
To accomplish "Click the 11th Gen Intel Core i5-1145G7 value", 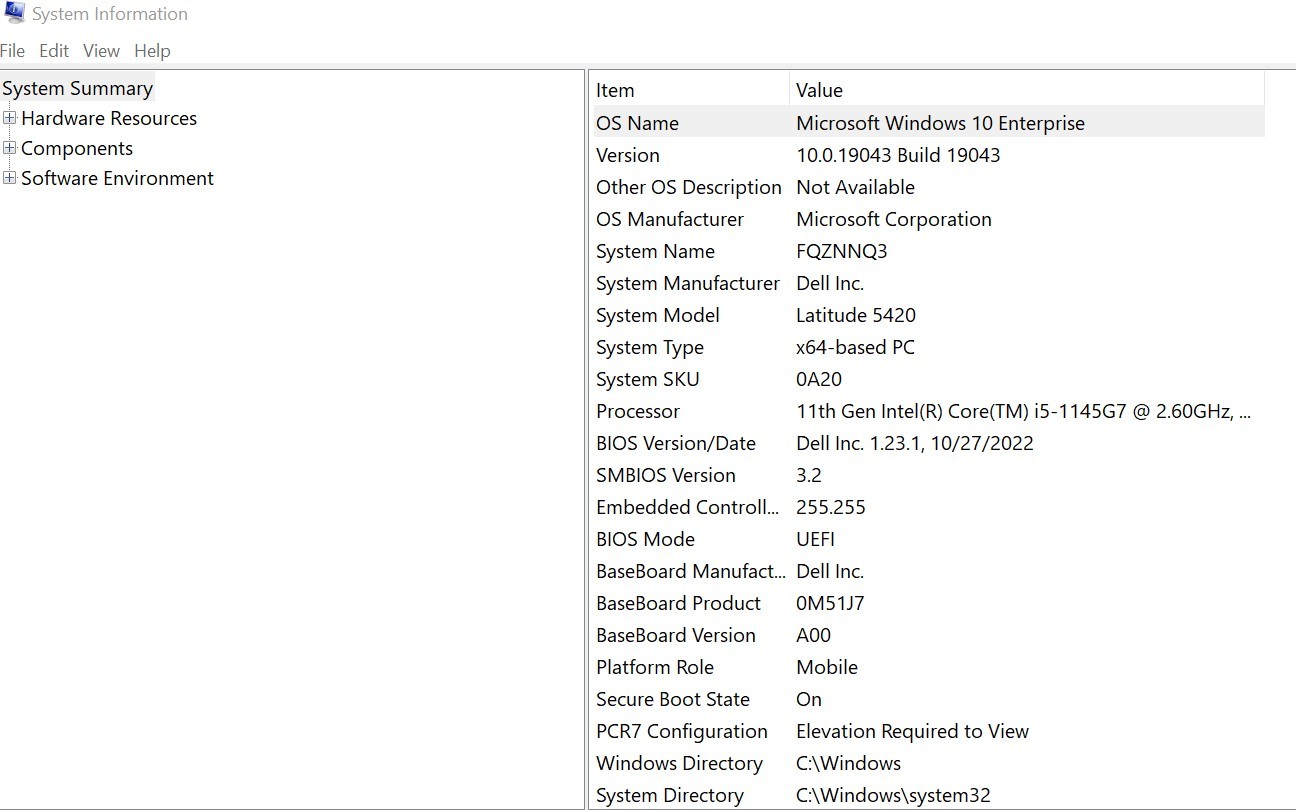I will click(x=1023, y=411).
